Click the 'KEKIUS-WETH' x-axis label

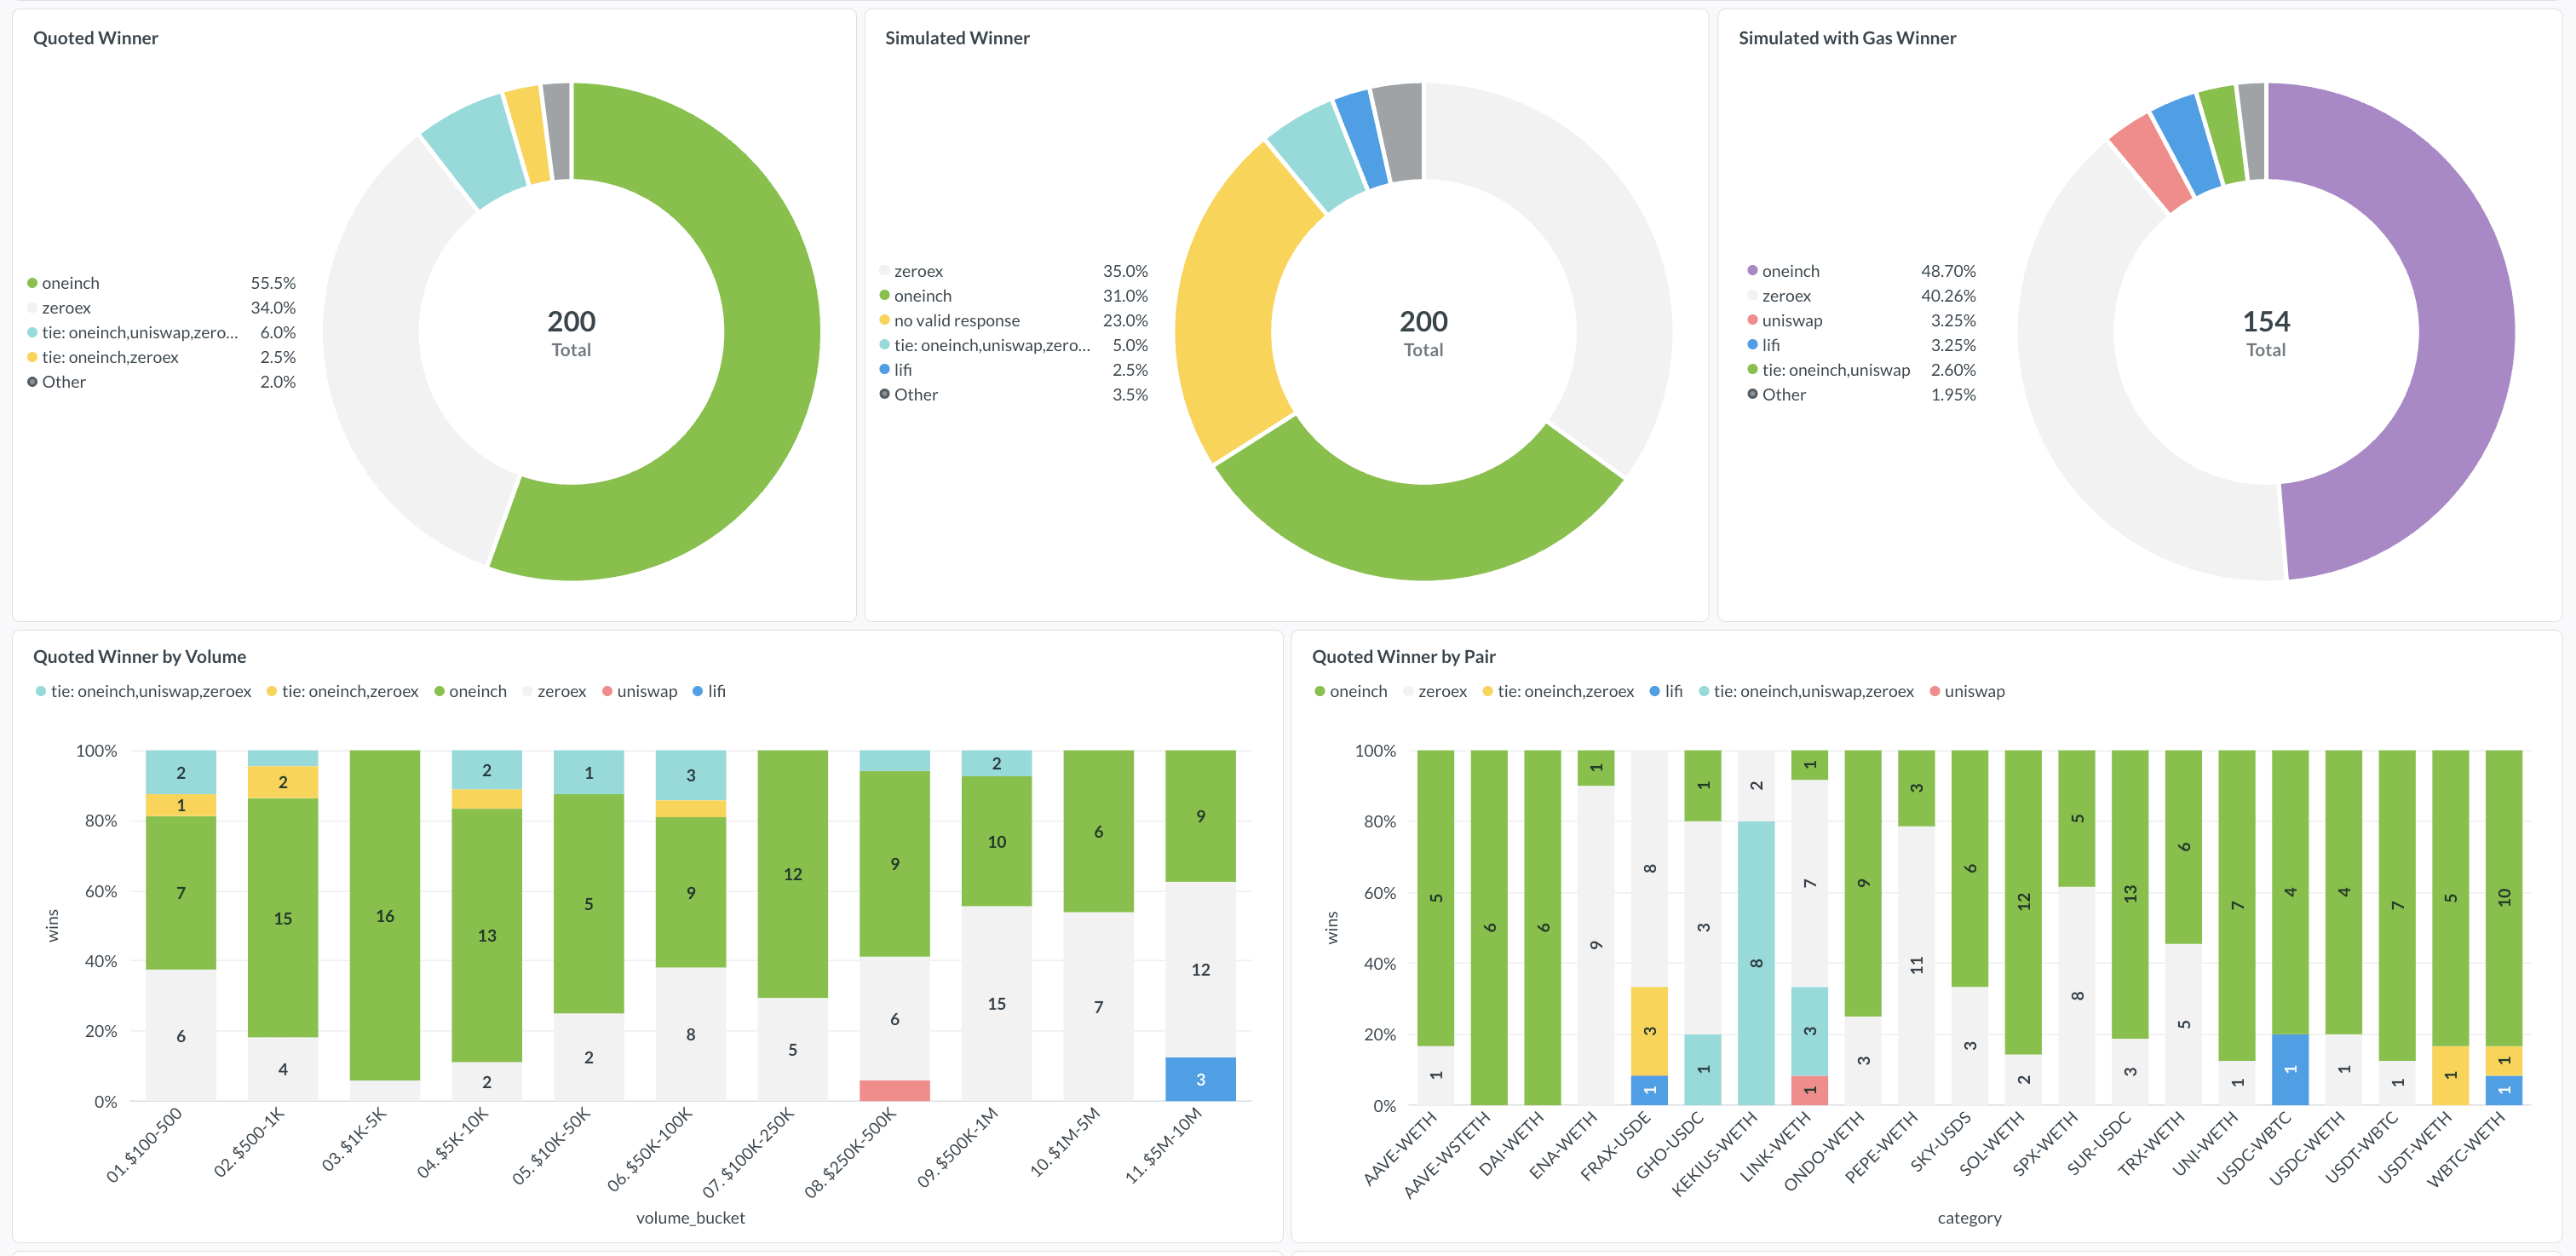coord(1714,1154)
